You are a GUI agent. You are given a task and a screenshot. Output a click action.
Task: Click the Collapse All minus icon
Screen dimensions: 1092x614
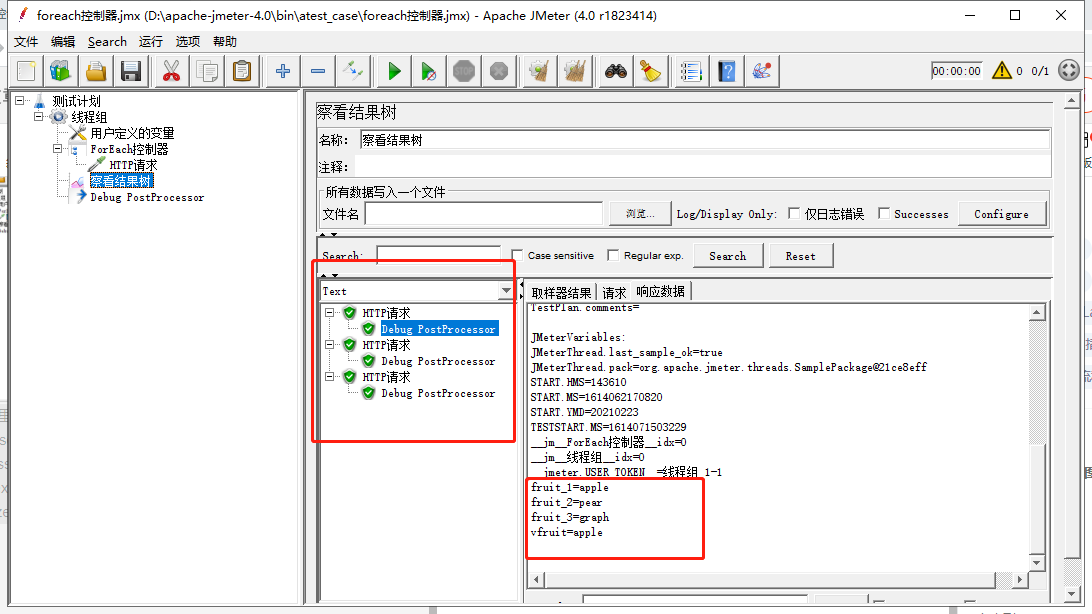(x=318, y=71)
